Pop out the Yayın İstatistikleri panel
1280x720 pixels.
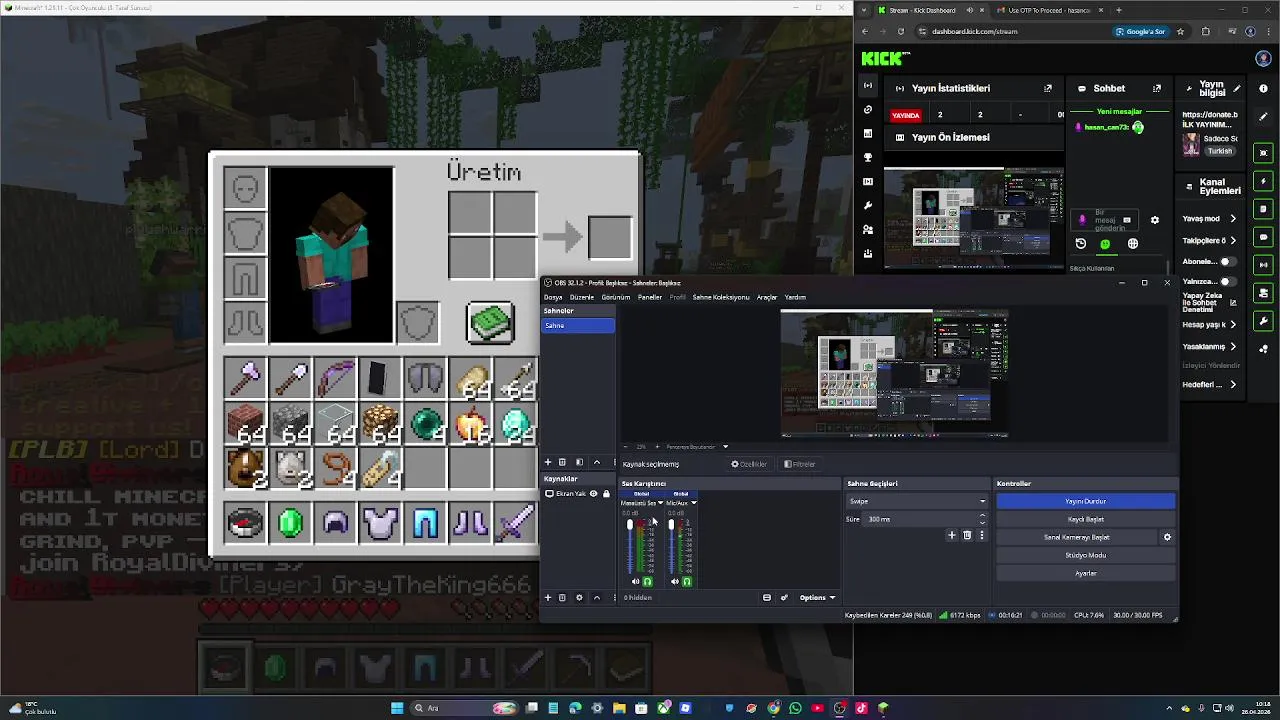click(x=1048, y=88)
